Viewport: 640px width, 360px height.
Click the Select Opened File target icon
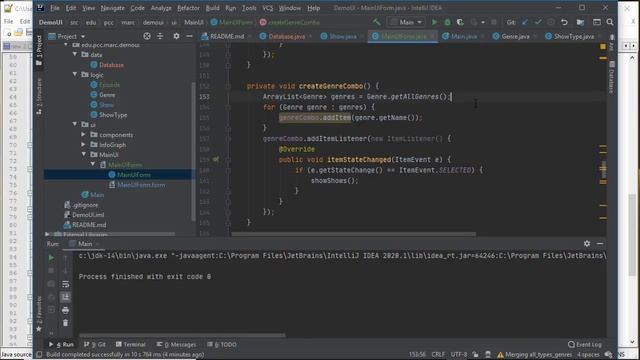147,36
